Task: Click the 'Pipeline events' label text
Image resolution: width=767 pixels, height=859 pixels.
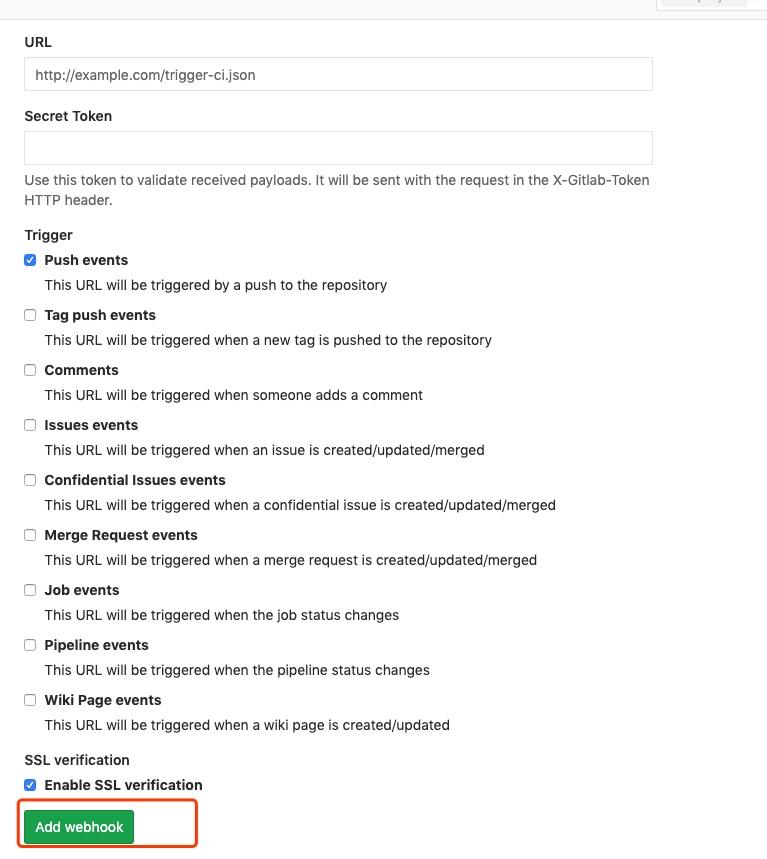Action: point(96,645)
